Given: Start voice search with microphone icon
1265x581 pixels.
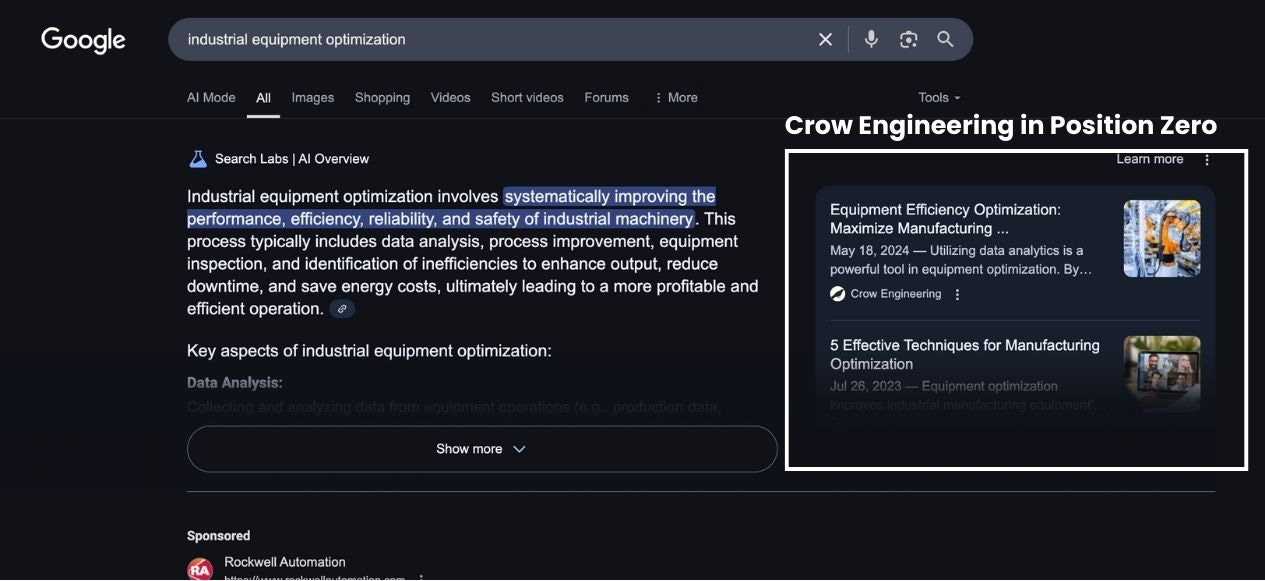Looking at the screenshot, I should click(871, 39).
